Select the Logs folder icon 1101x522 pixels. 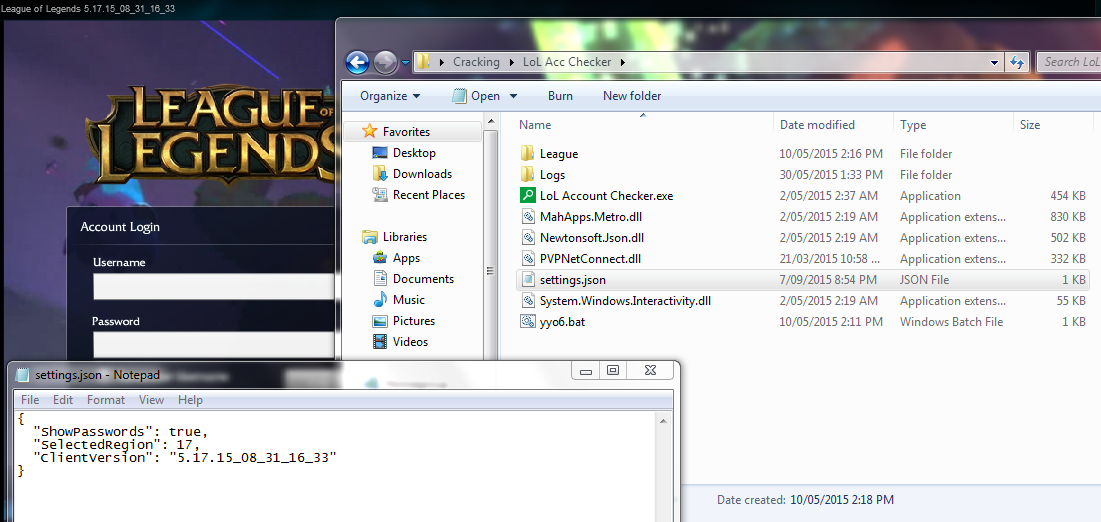point(528,175)
